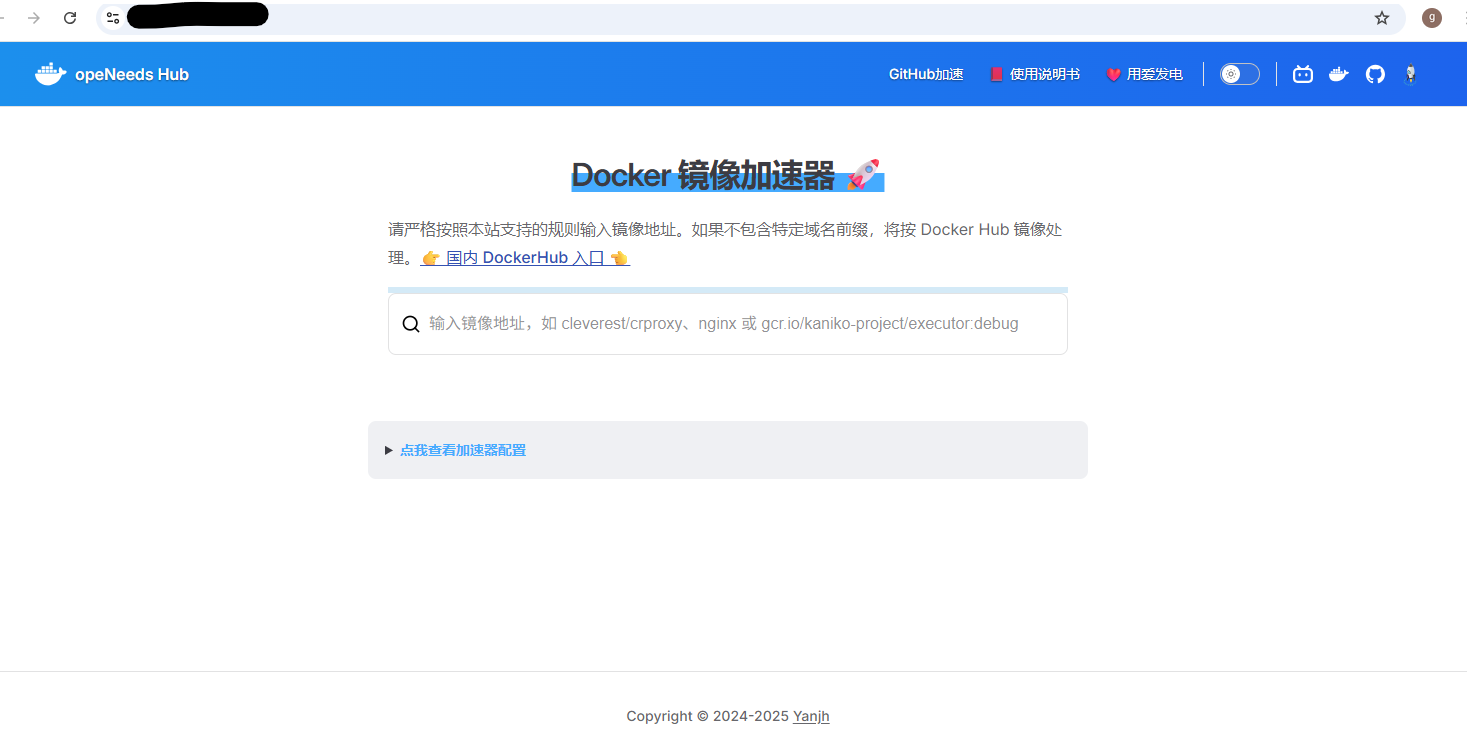Viewport: 1467px width, 741px height.
Task: Expand the 点我查看加速器配置 section
Action: point(462,450)
